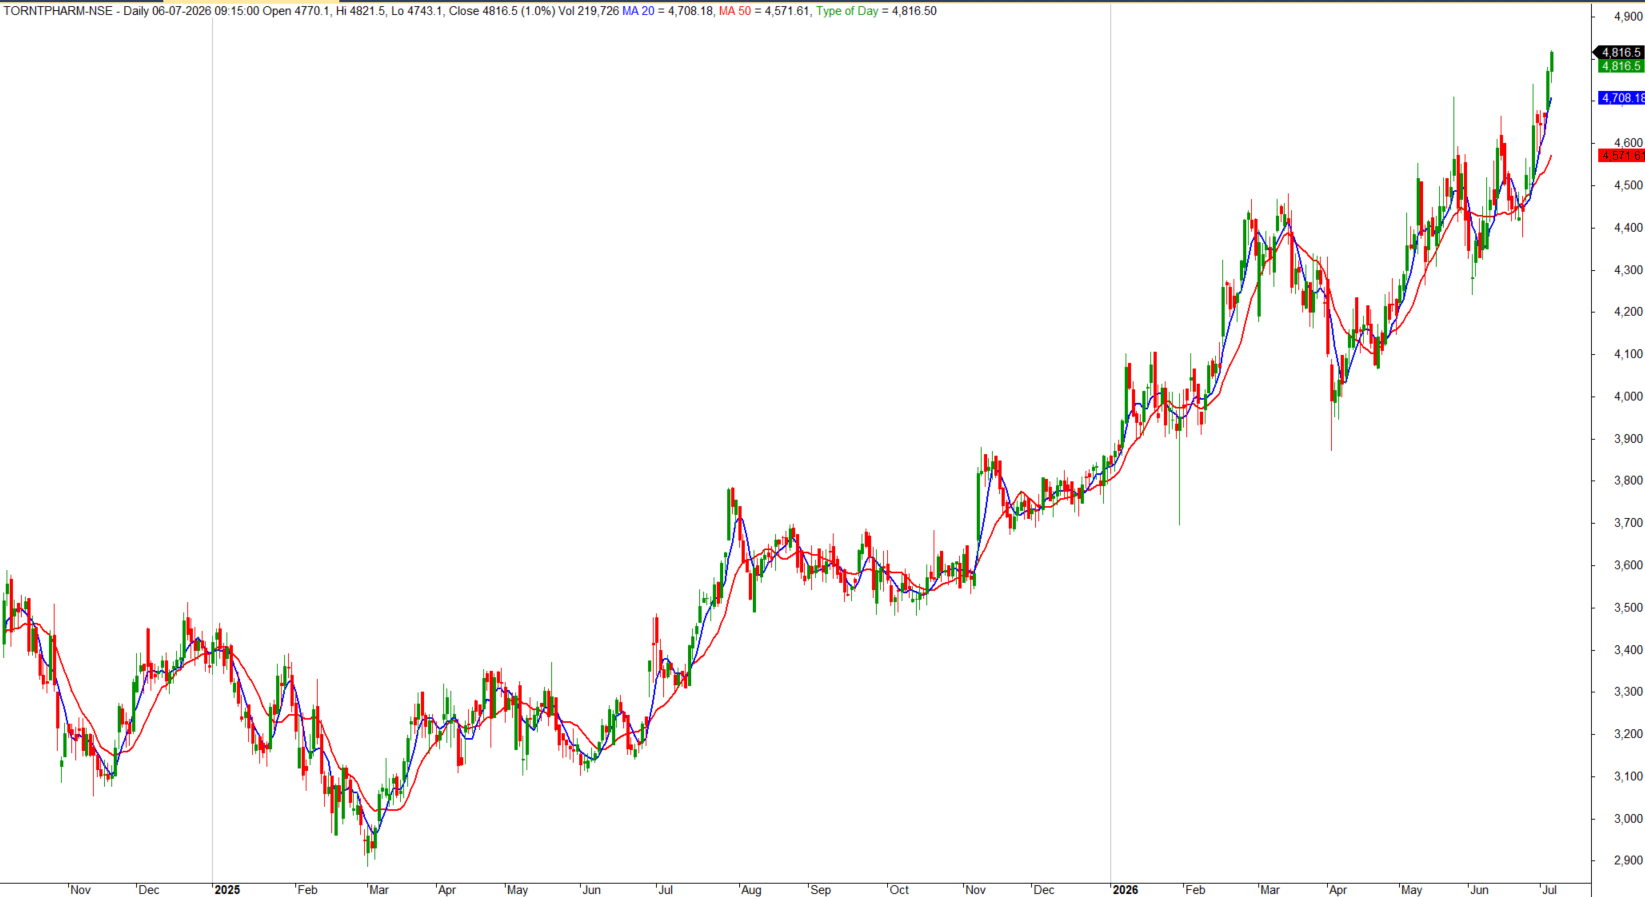The width and height of the screenshot is (1645, 897).
Task: Click the 3,100 price axis label
Action: click(1628, 777)
